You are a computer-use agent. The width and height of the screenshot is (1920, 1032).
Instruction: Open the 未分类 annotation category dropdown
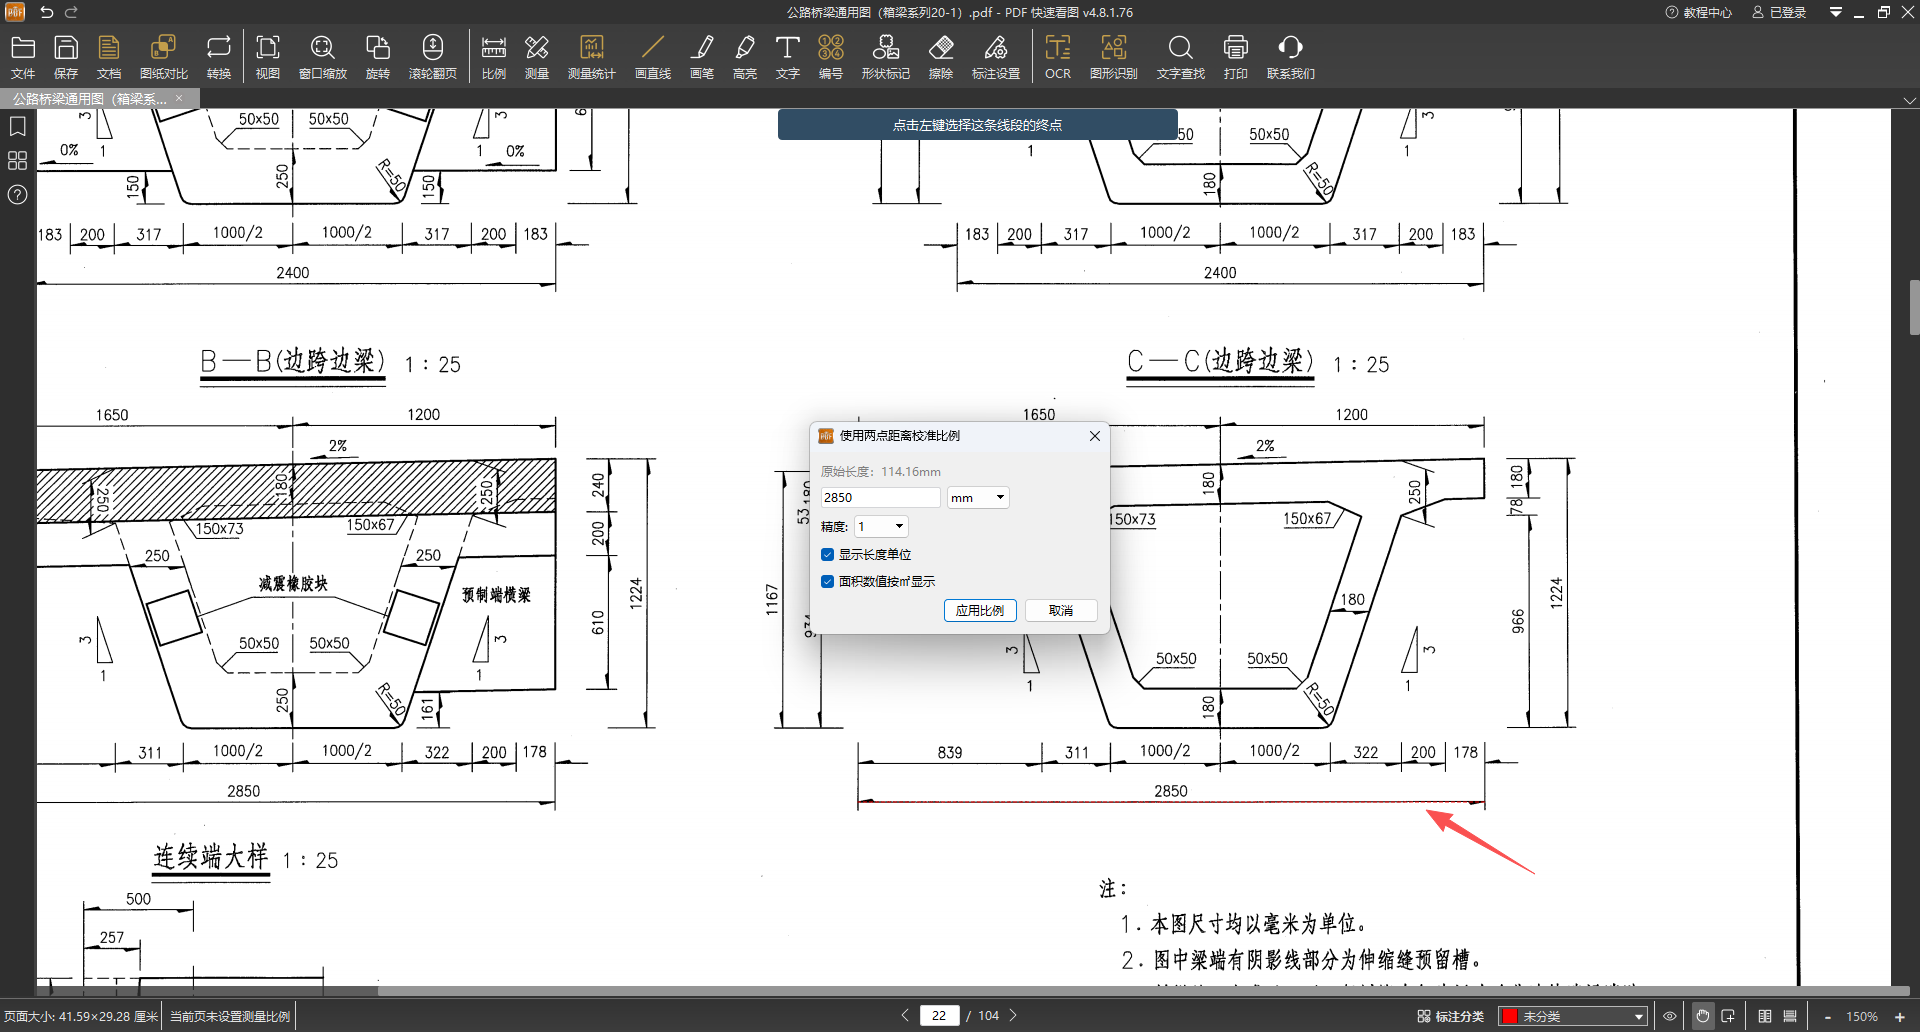point(1581,1016)
